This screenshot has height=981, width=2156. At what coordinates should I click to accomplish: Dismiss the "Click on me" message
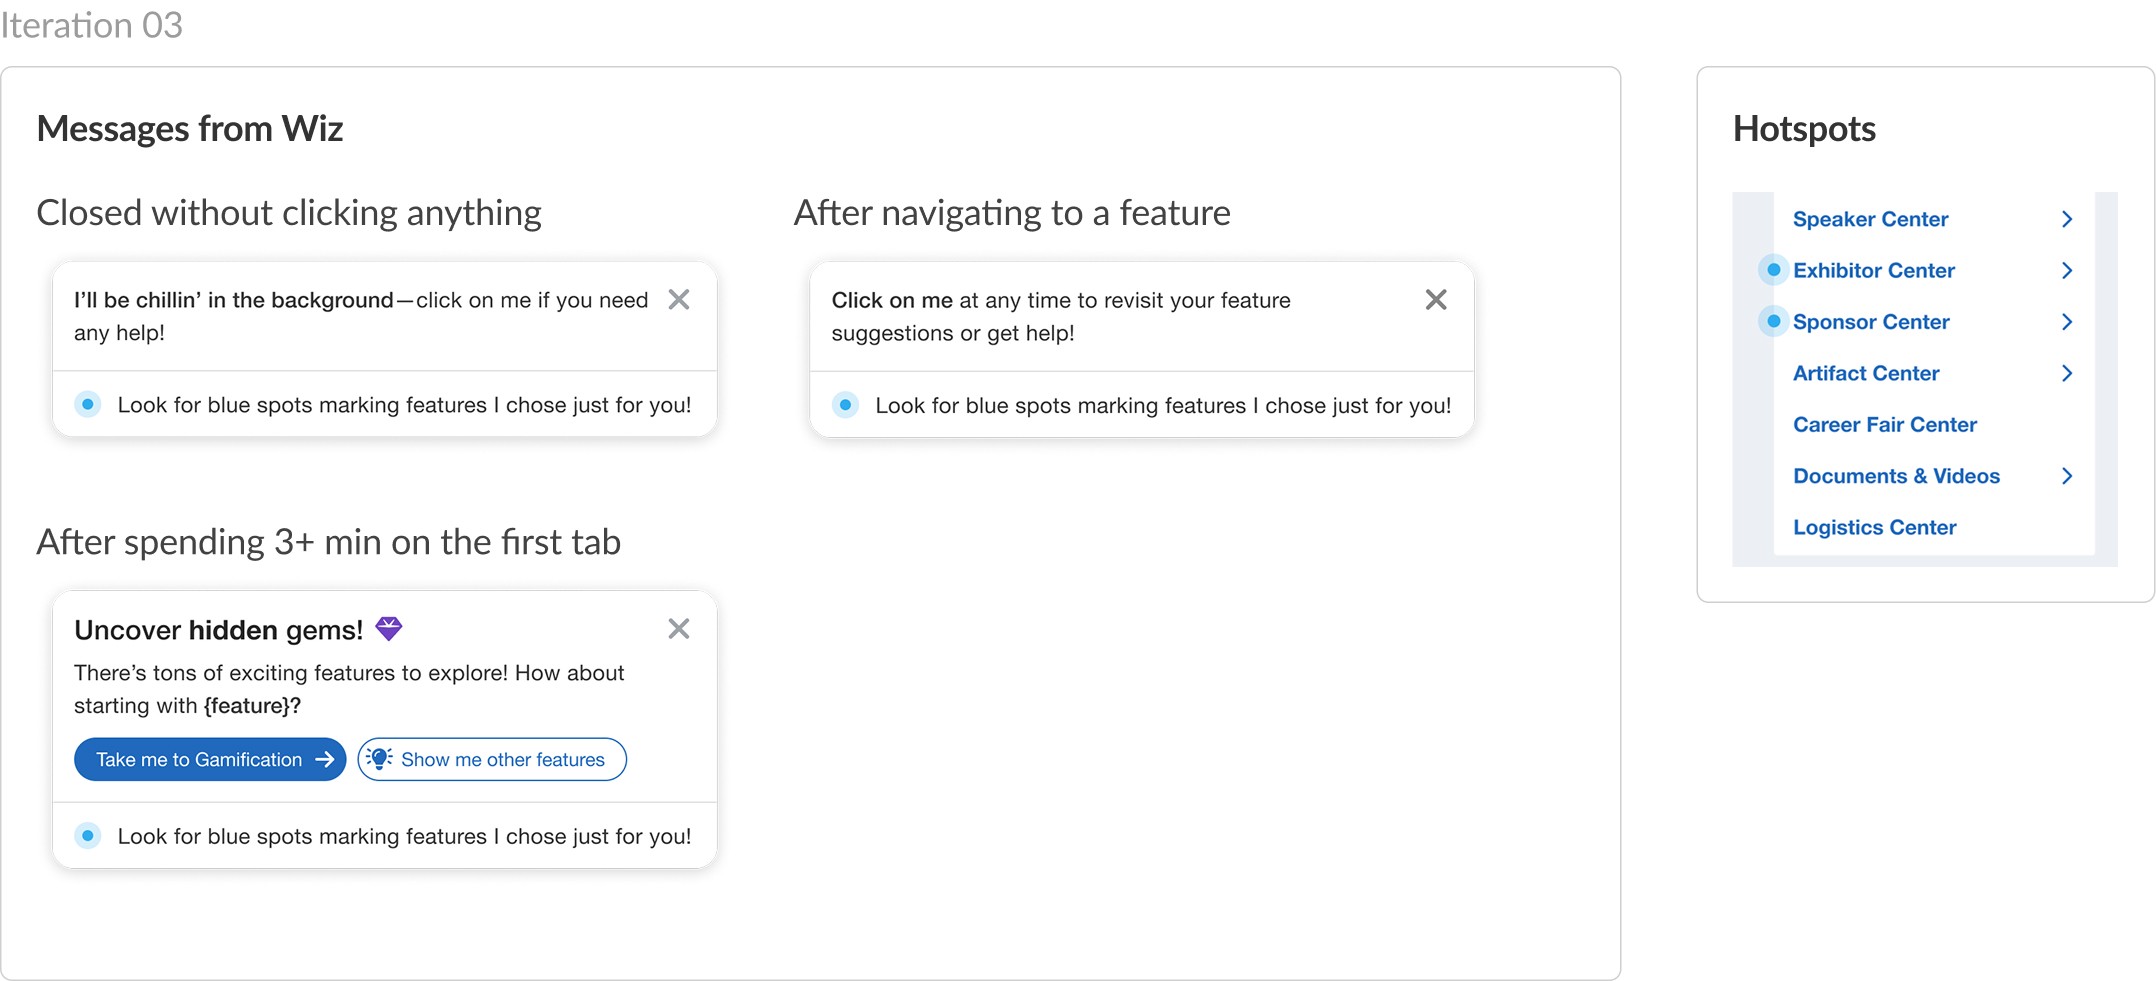(x=1436, y=300)
